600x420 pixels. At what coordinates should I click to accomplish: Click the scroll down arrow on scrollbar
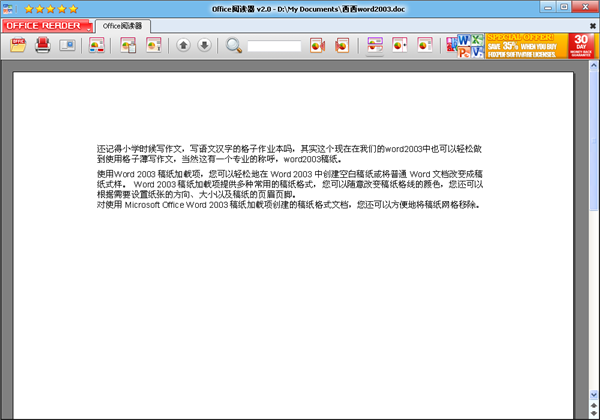(x=593, y=394)
